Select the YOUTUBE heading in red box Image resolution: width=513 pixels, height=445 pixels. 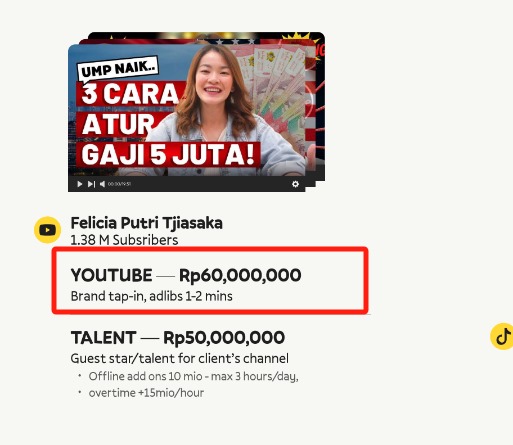click(111, 275)
